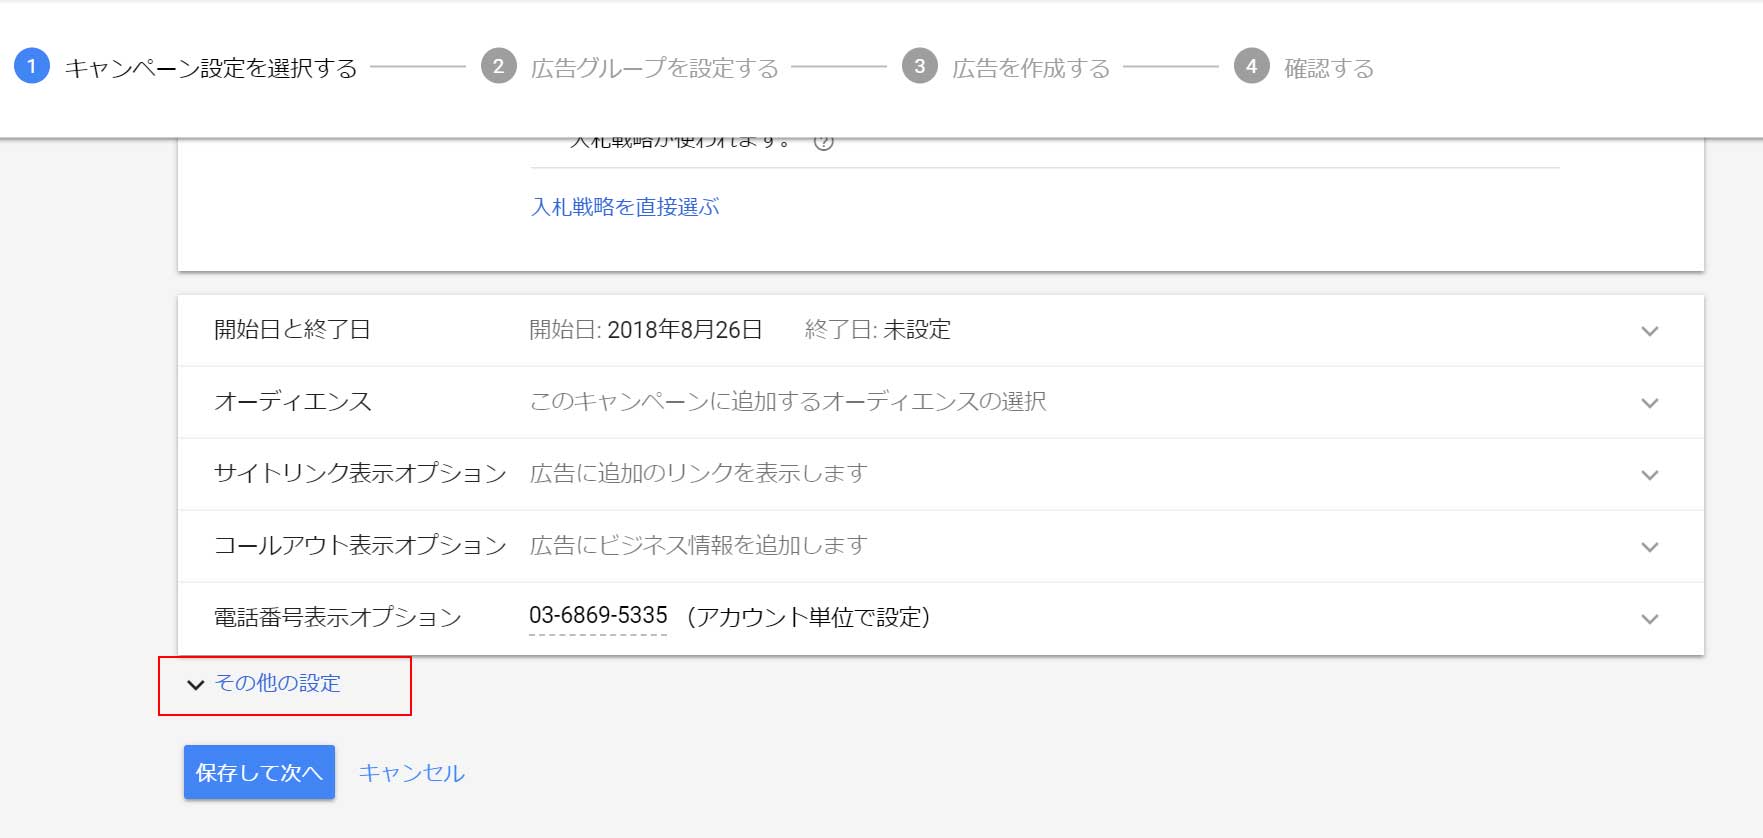Go to 確認する step
1763x838 pixels.
point(1329,68)
